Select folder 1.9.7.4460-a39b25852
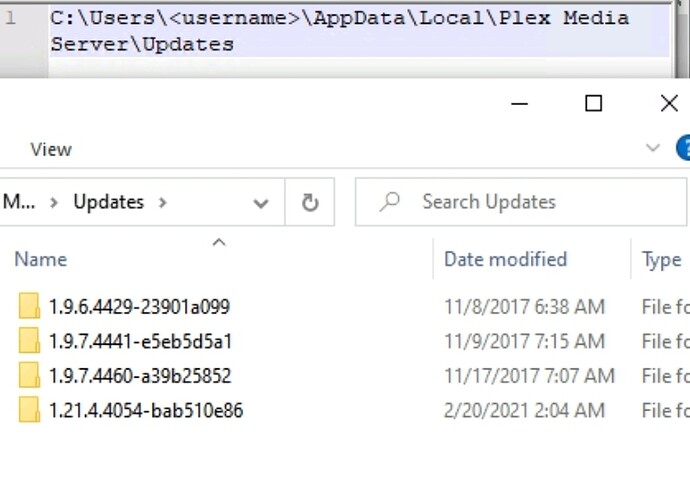Viewport: 690px width, 480px height. [x=140, y=376]
